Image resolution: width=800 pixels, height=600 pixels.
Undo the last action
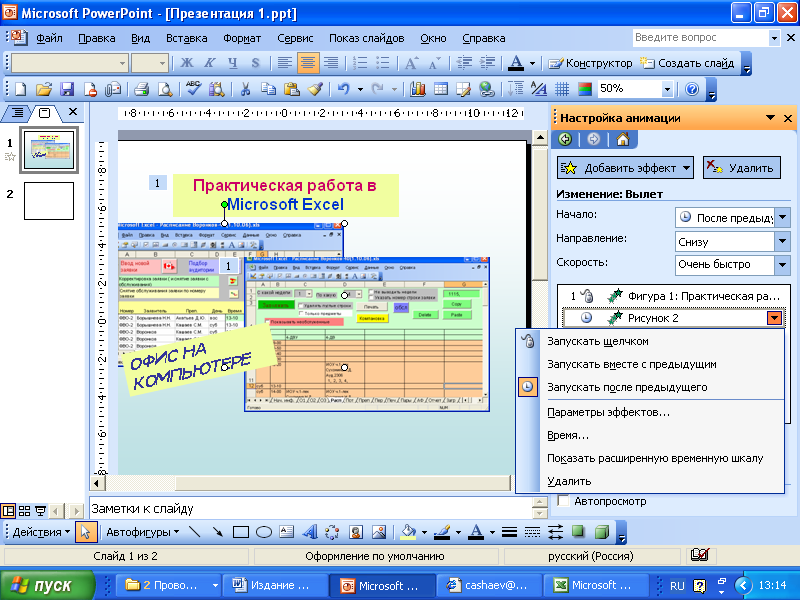pos(343,89)
